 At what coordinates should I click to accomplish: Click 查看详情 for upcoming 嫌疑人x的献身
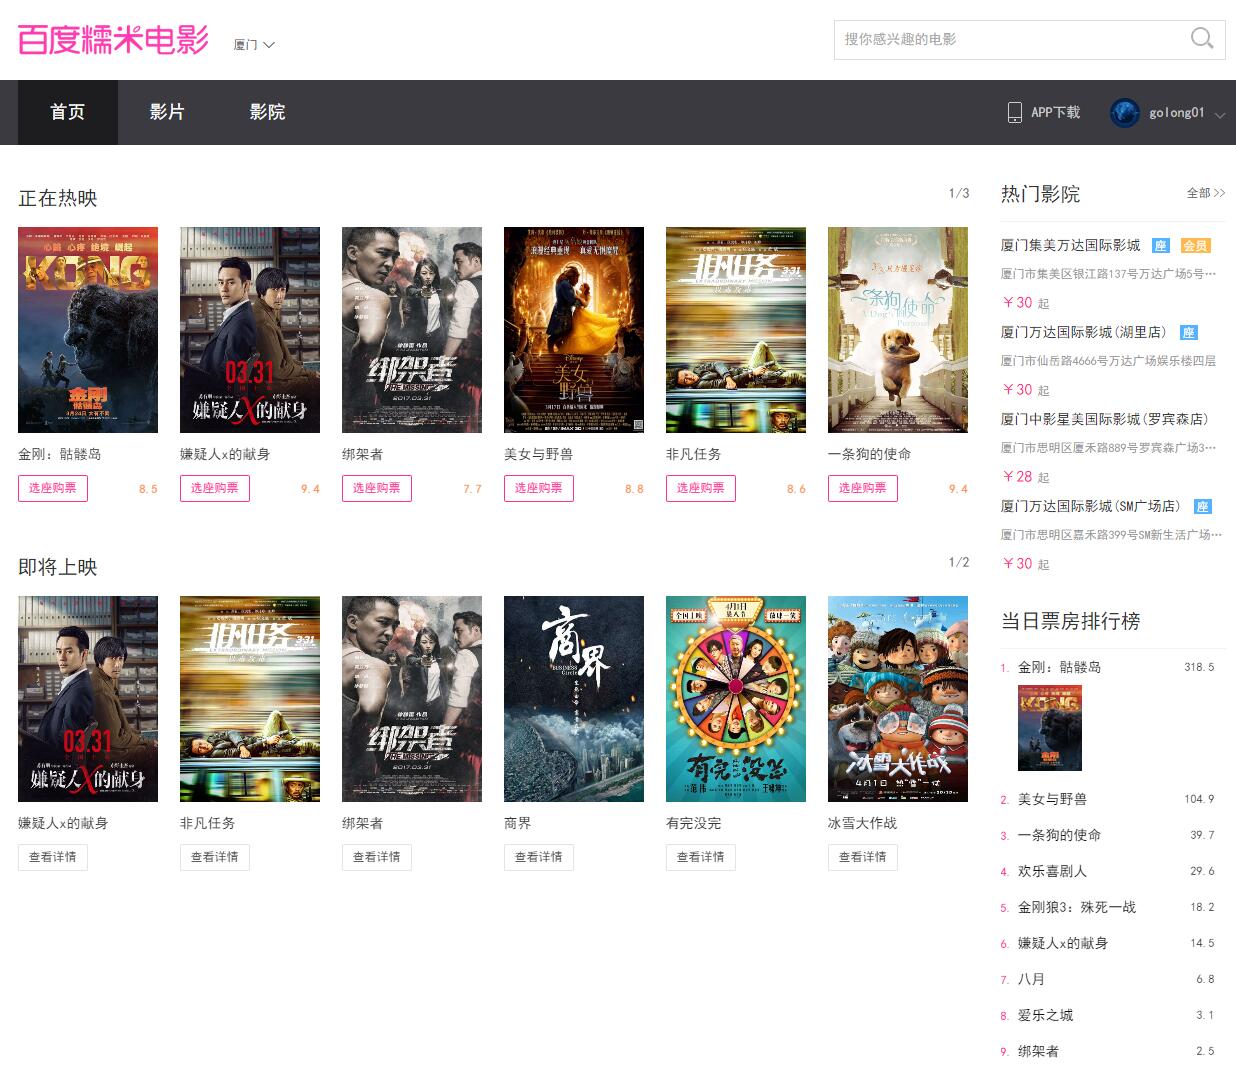tap(53, 857)
